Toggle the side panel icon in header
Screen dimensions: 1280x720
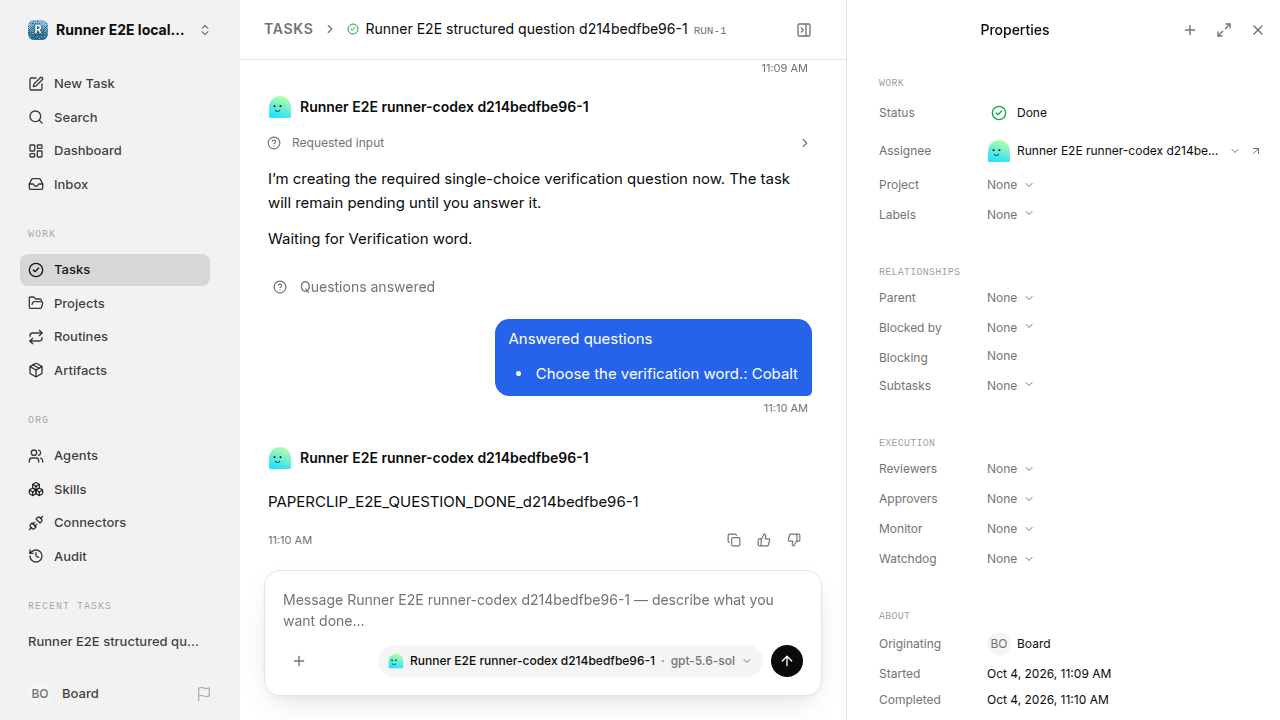pos(804,30)
